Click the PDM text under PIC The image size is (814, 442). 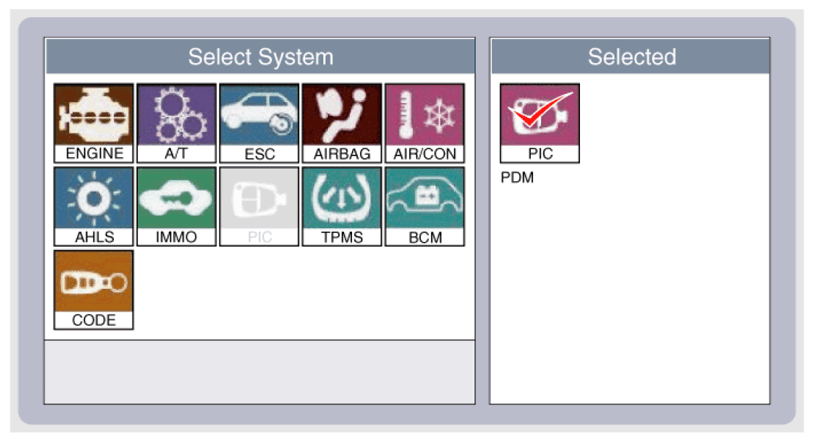(517, 178)
